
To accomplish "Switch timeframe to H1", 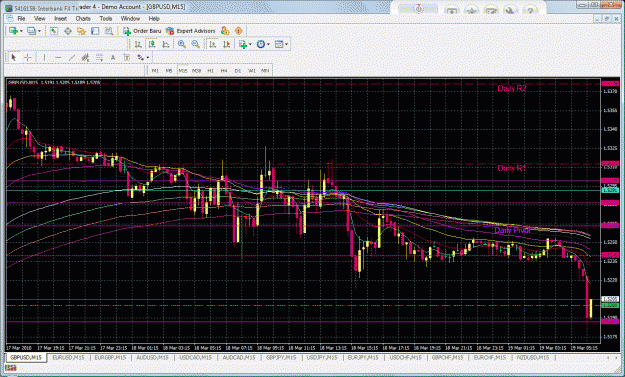I will [x=210, y=71].
